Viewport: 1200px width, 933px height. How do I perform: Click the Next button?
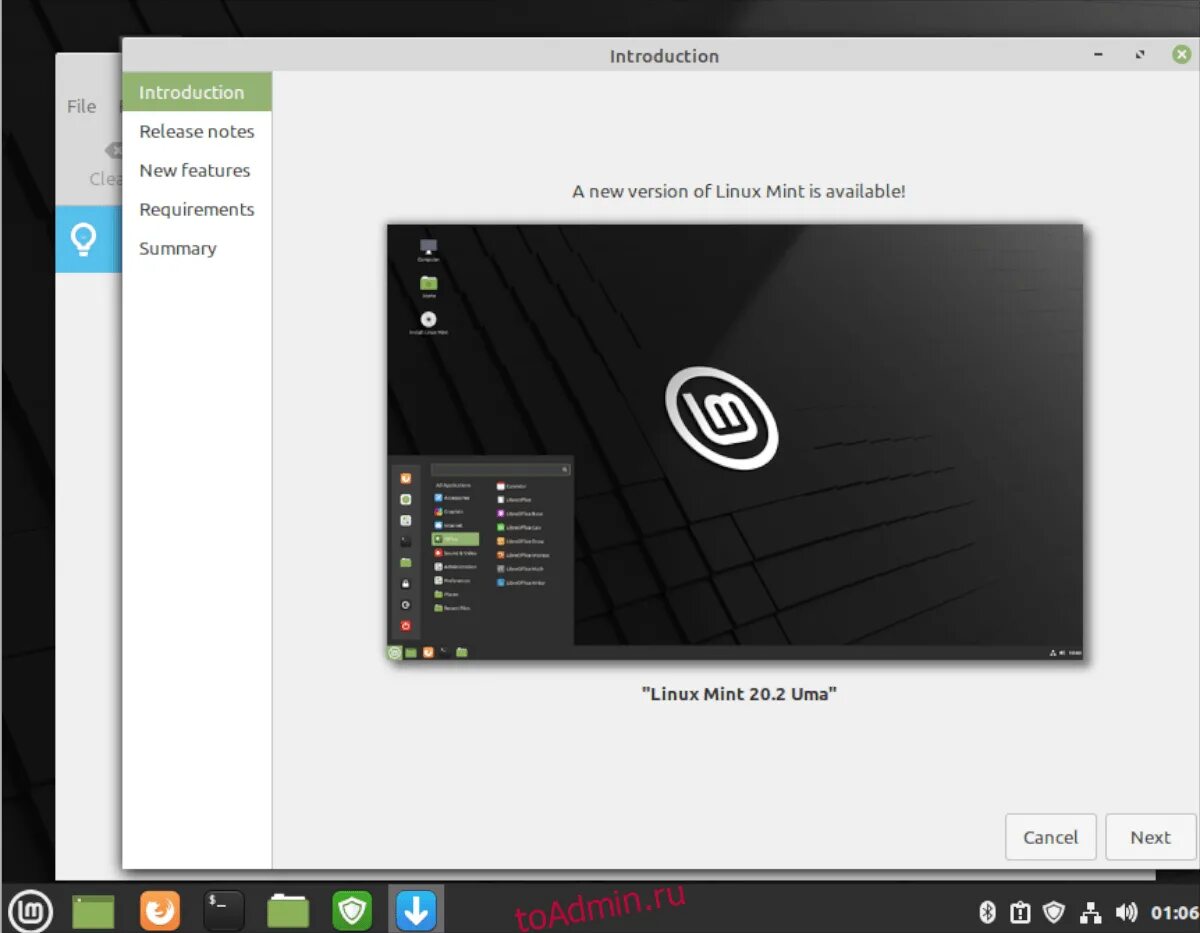tap(1150, 837)
